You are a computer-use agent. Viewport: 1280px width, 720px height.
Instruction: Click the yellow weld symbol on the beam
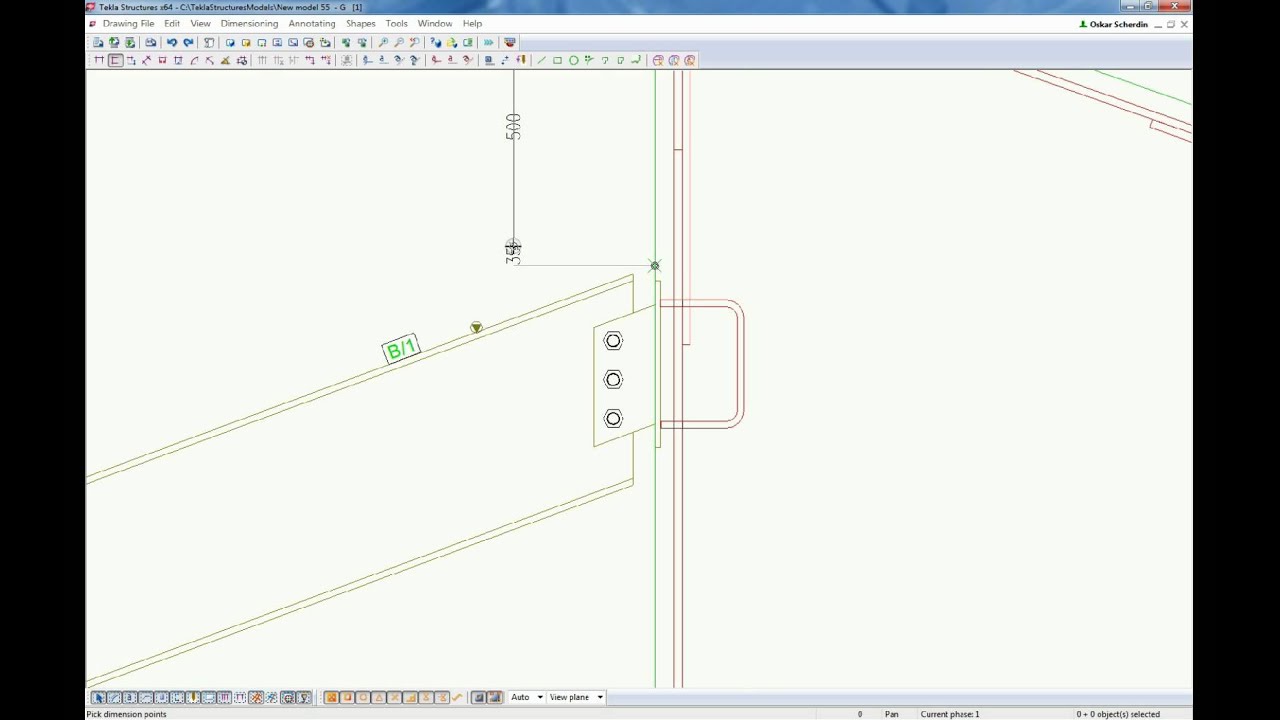click(476, 327)
